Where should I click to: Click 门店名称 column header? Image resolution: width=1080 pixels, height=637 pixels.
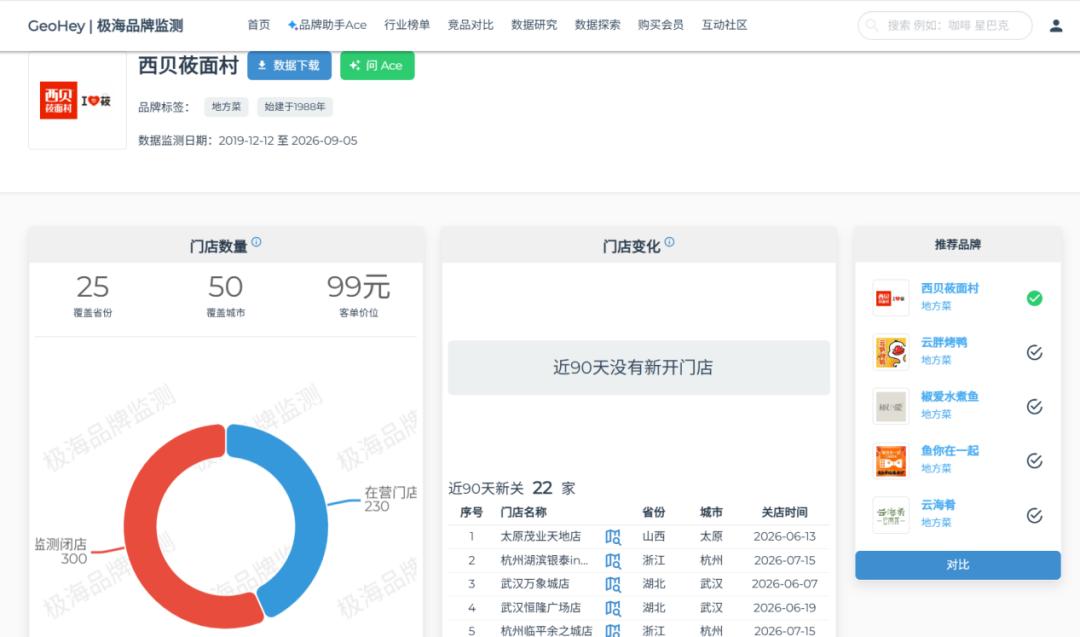point(523,512)
